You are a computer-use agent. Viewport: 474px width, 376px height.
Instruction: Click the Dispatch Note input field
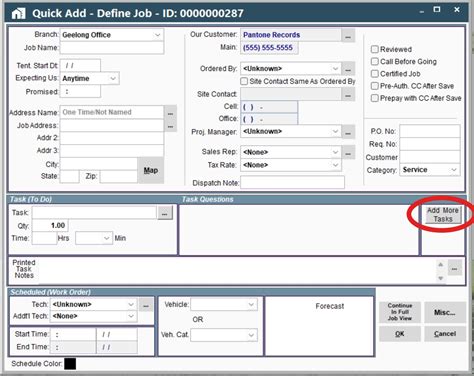click(x=292, y=182)
